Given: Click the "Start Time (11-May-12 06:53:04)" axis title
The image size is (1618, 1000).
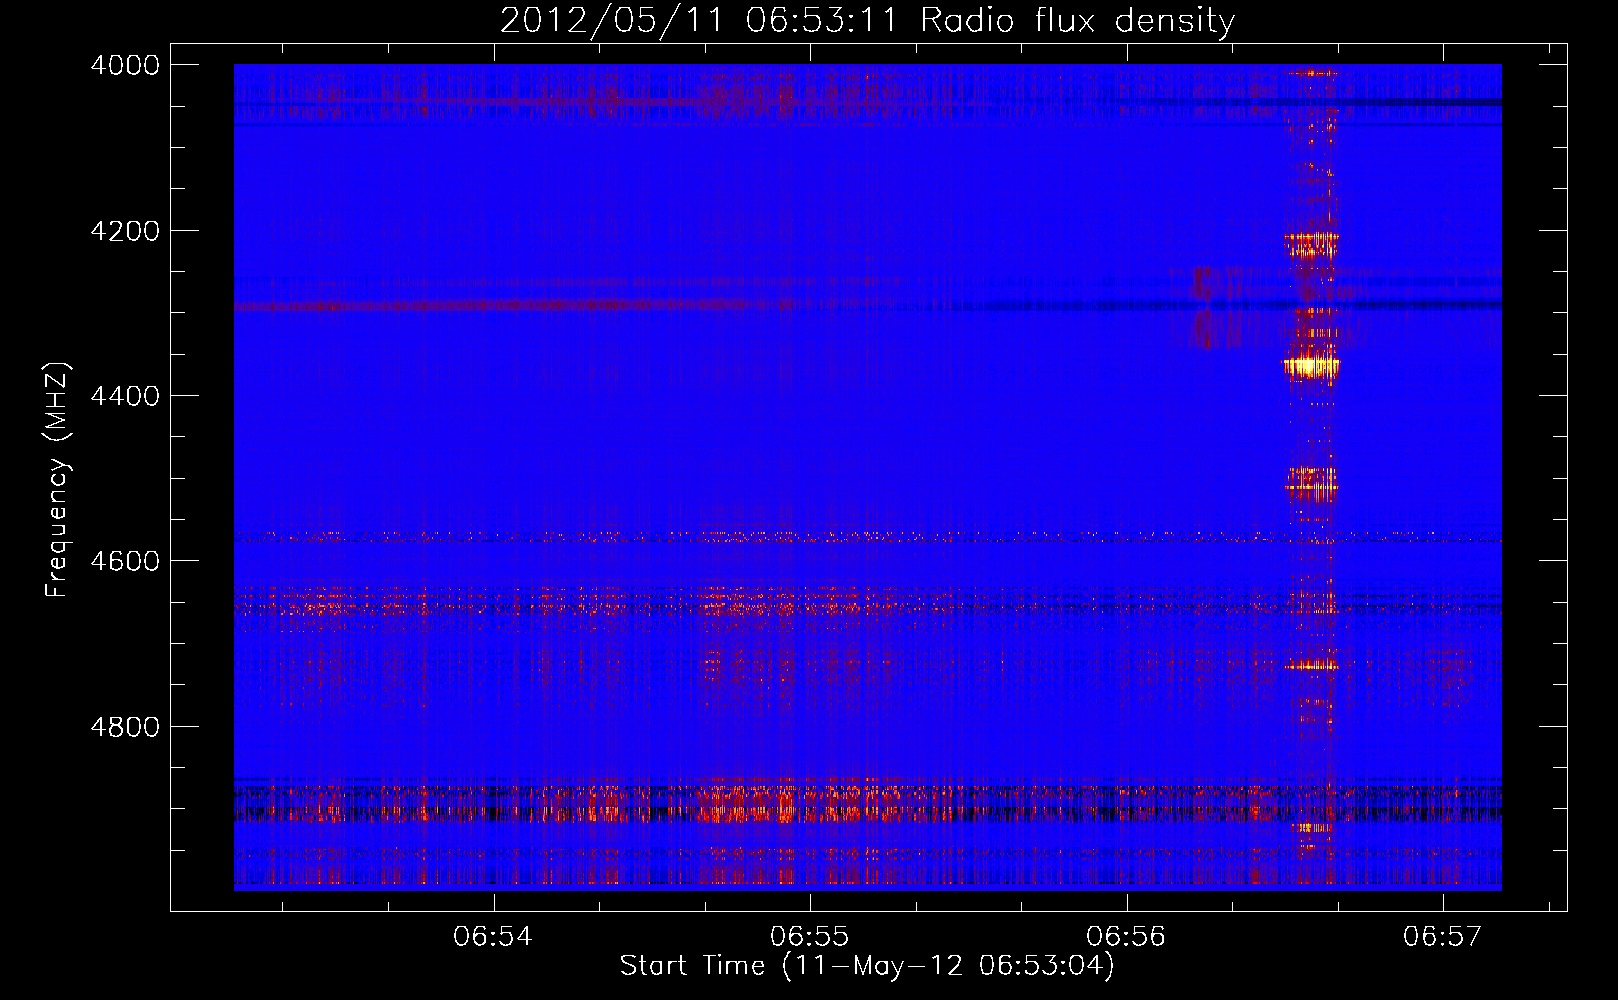Looking at the screenshot, I should click(867, 966).
